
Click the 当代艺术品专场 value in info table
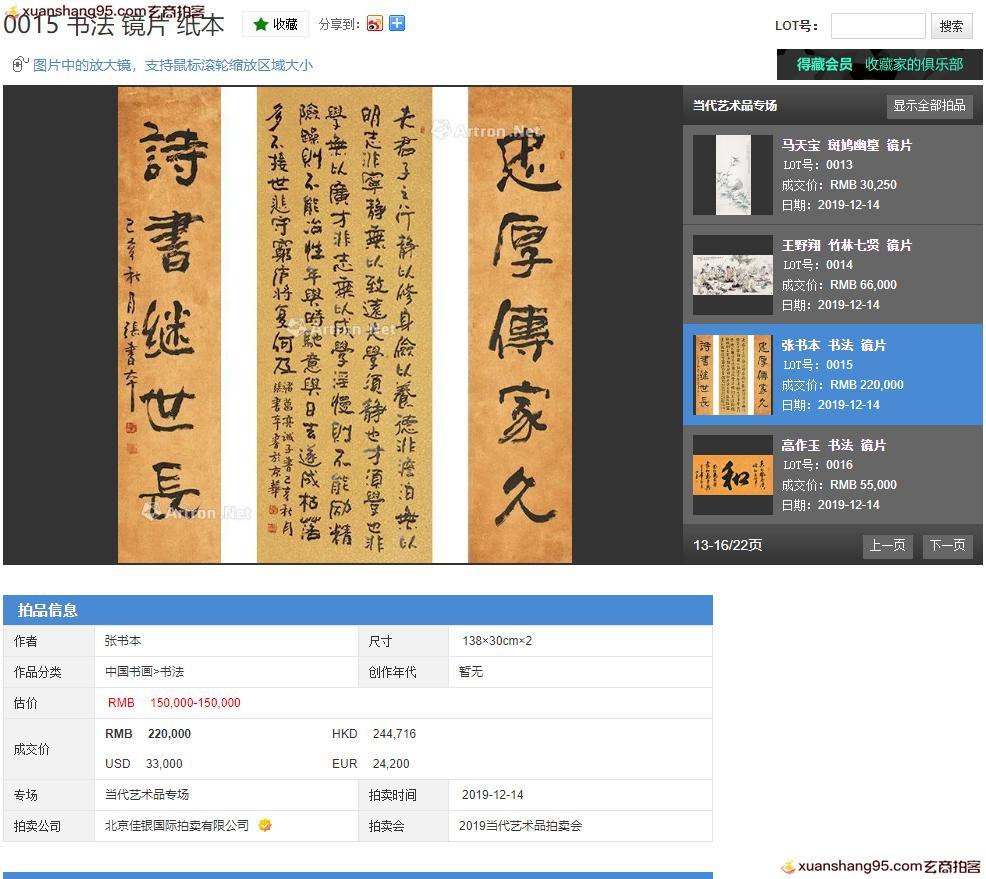[147, 795]
